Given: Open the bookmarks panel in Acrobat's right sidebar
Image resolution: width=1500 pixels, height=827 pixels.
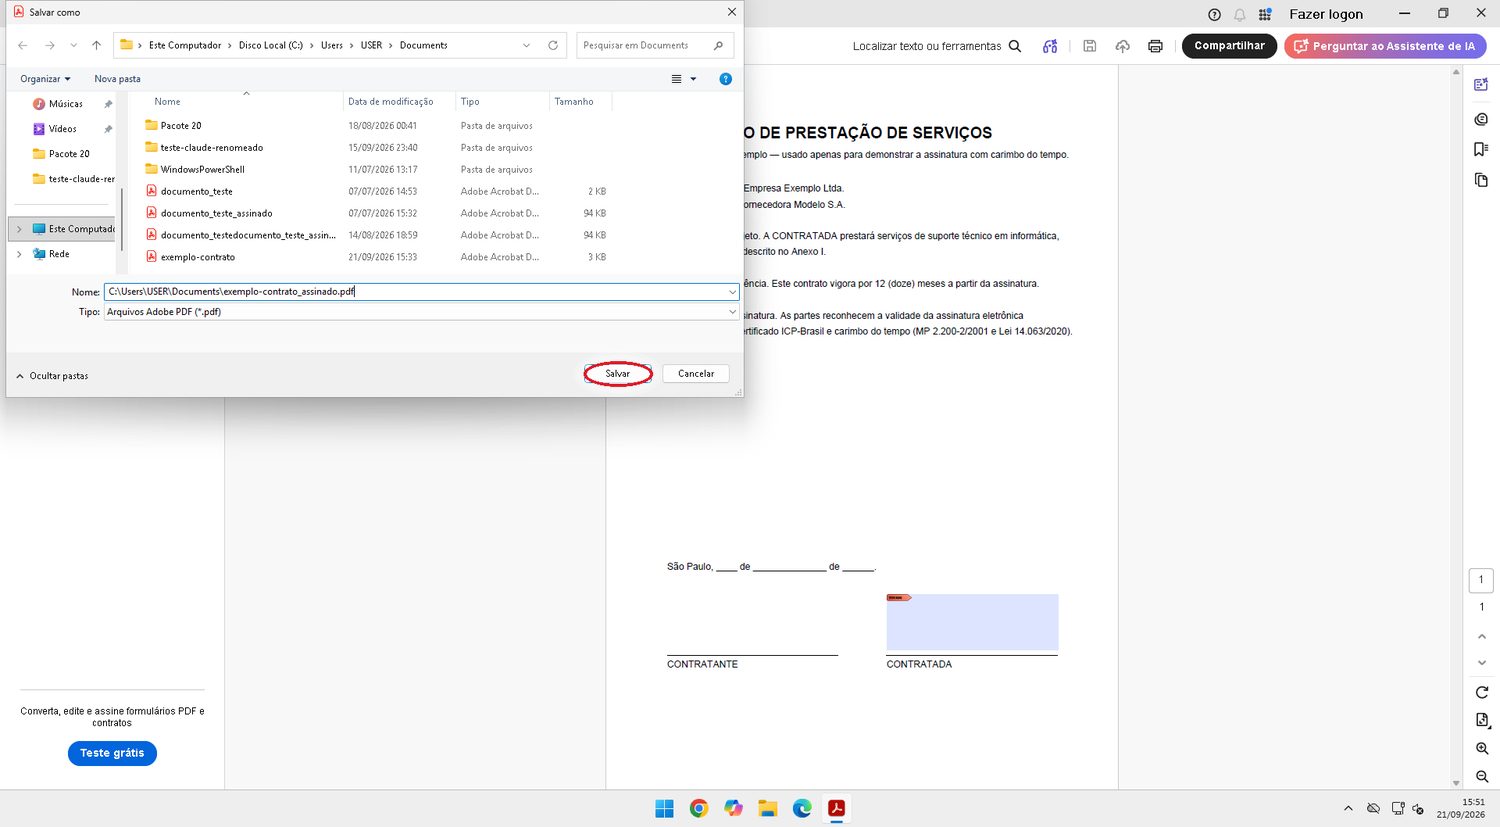Looking at the screenshot, I should point(1481,149).
